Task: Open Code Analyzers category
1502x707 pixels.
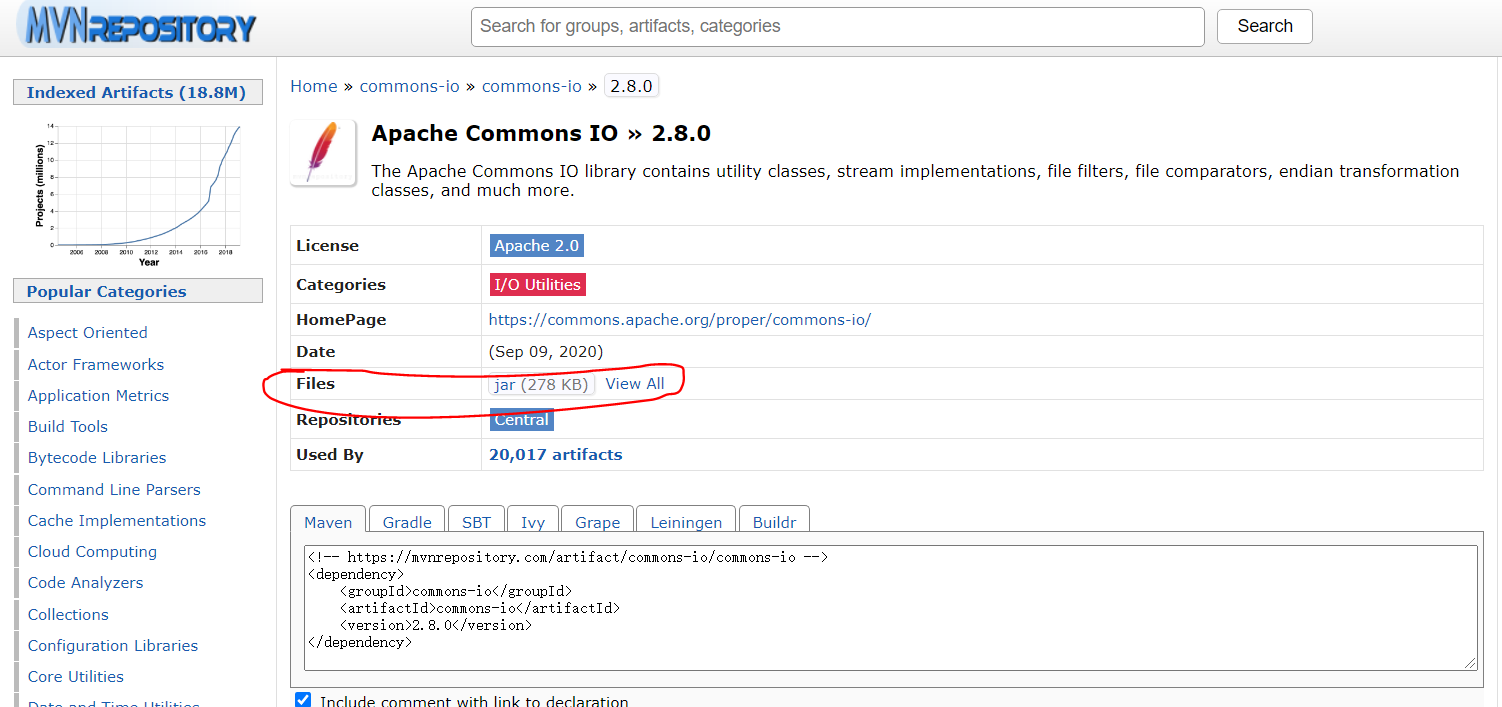Action: [85, 583]
